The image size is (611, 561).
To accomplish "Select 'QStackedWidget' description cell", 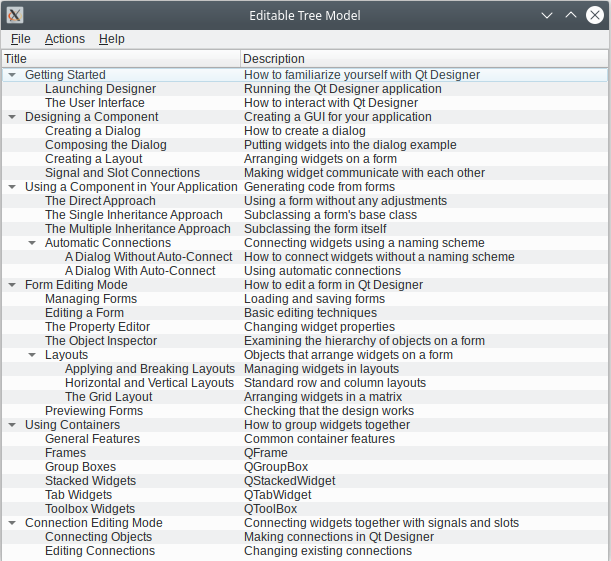I will pyautogui.click(x=289, y=481).
